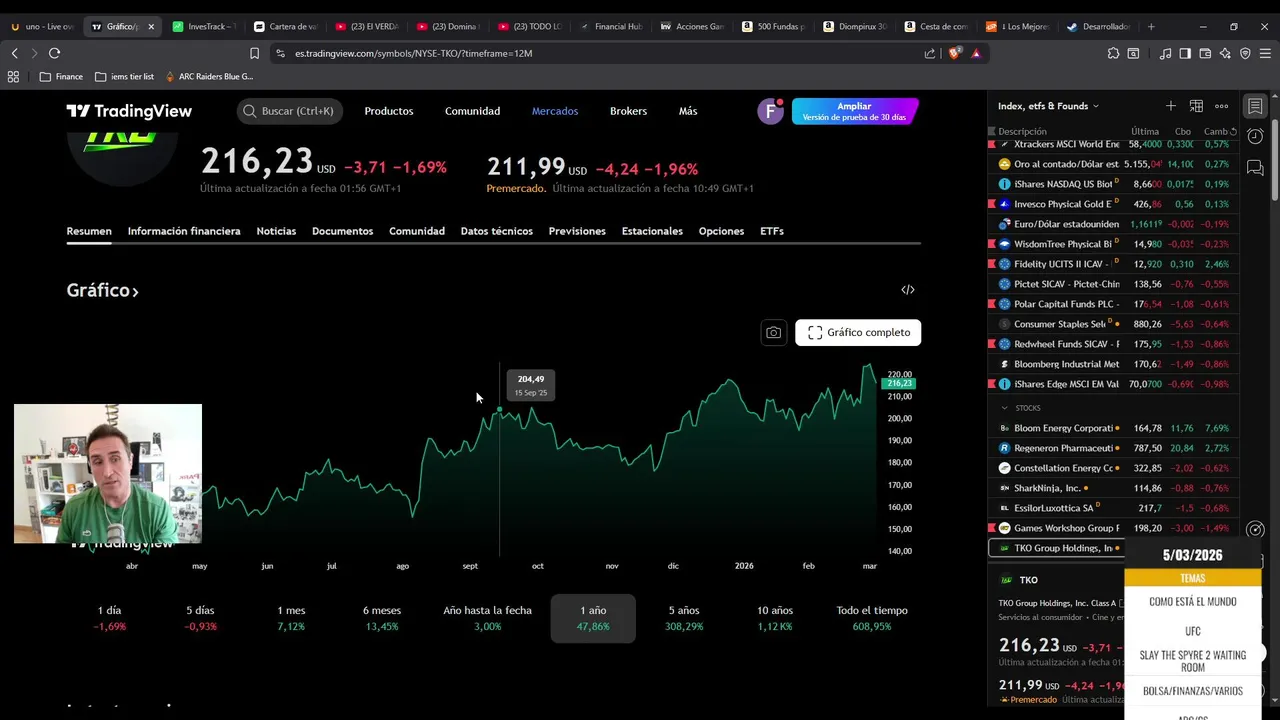Image resolution: width=1280 pixels, height=720 pixels.
Task: Click the Buscar search field
Action: 290,111
